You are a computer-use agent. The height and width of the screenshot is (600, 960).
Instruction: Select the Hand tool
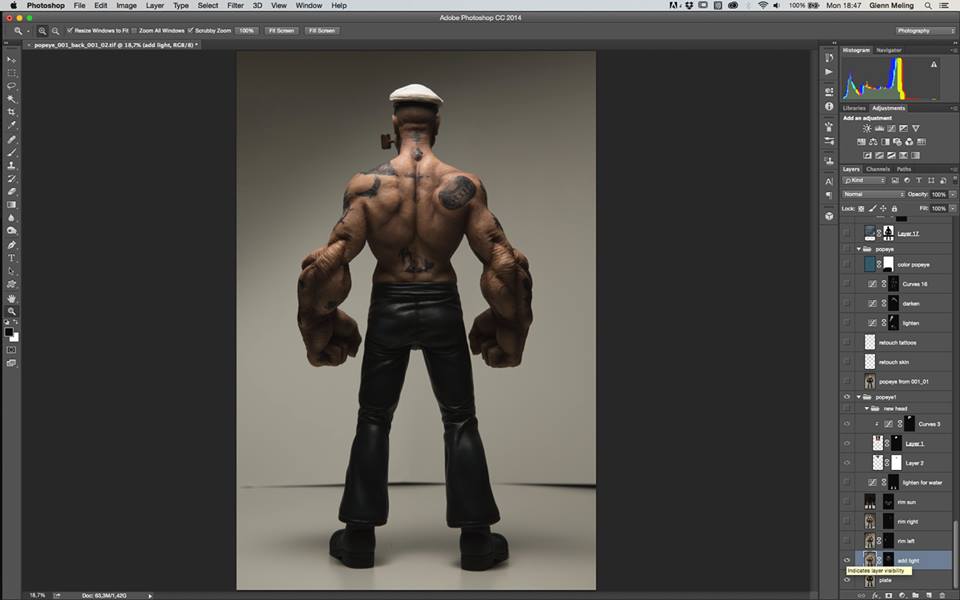[x=12, y=298]
